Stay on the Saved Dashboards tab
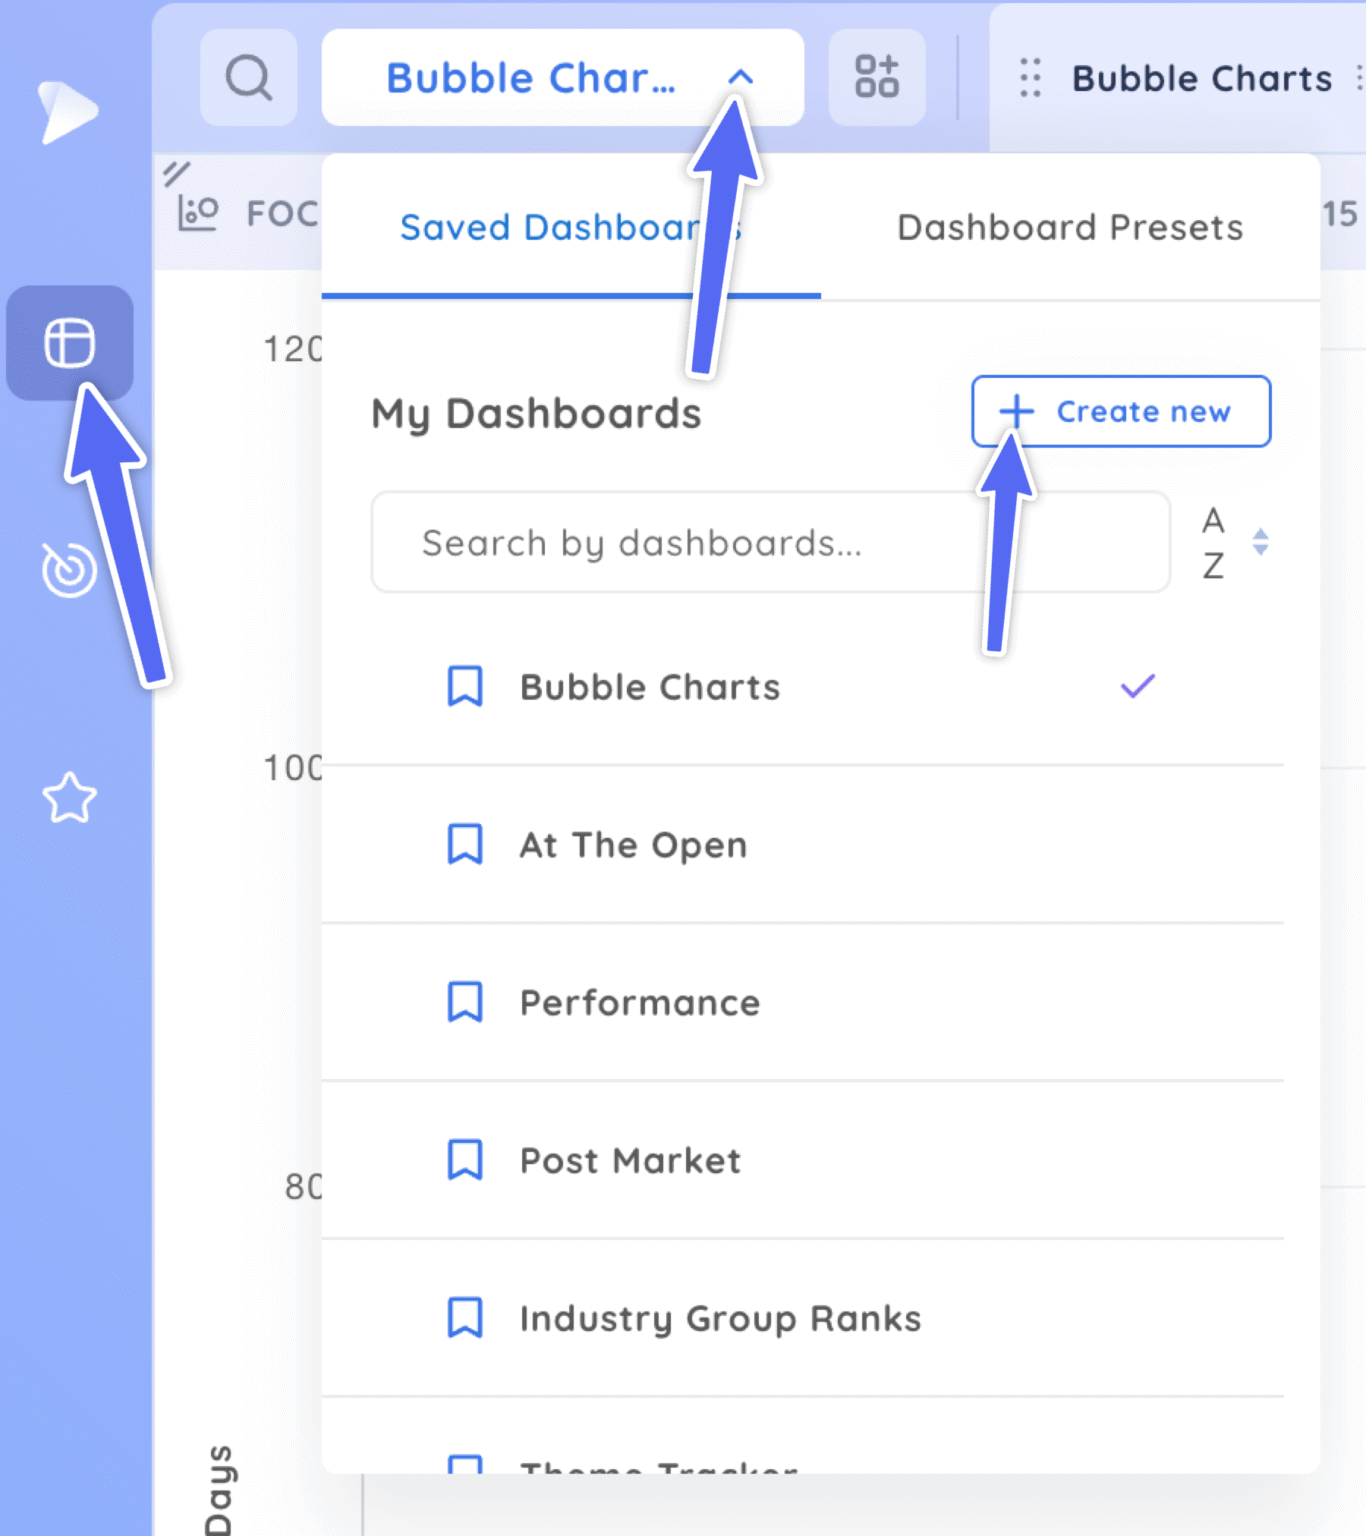Image resolution: width=1366 pixels, height=1536 pixels. (569, 227)
